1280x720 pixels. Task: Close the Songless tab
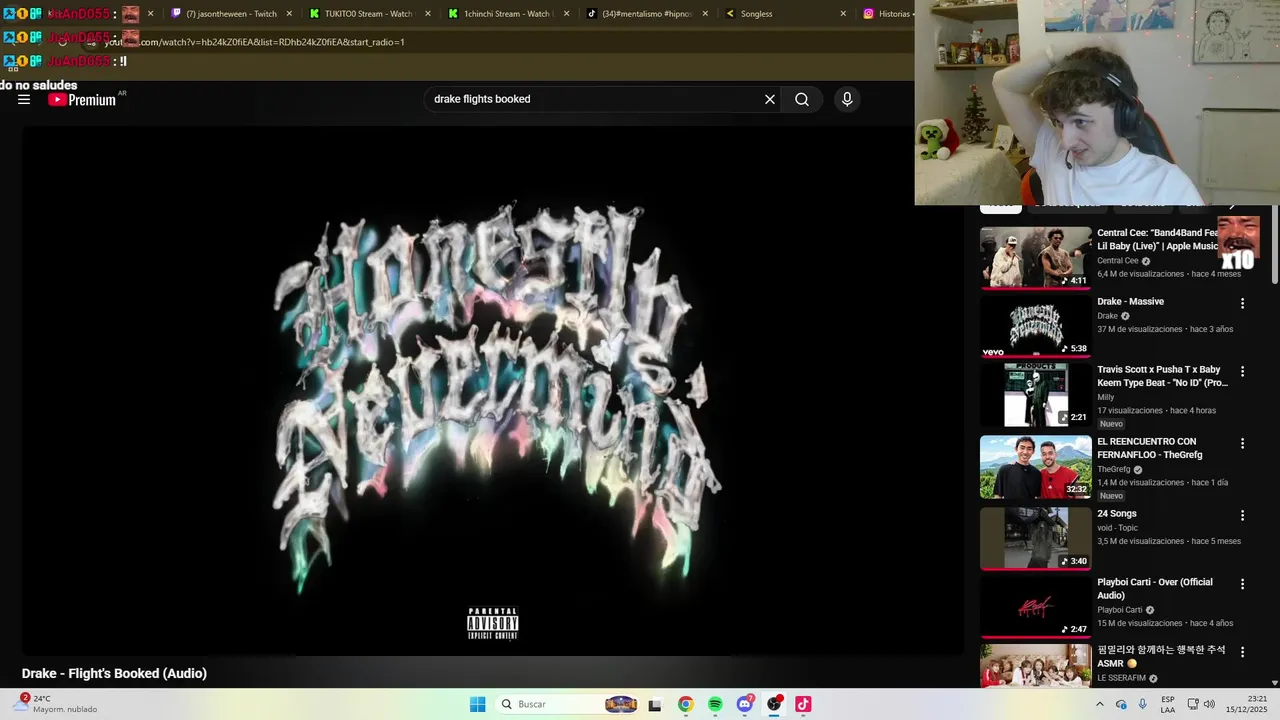tap(843, 14)
